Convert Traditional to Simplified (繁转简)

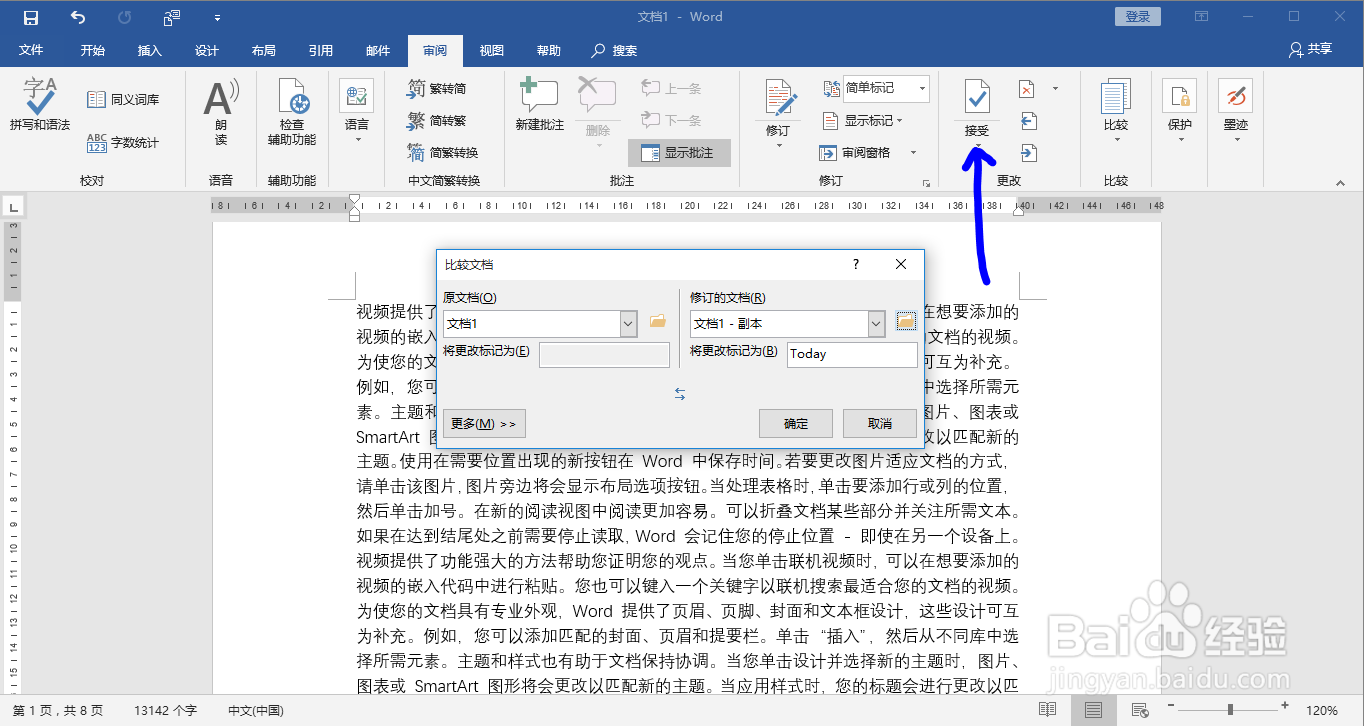pyautogui.click(x=437, y=89)
